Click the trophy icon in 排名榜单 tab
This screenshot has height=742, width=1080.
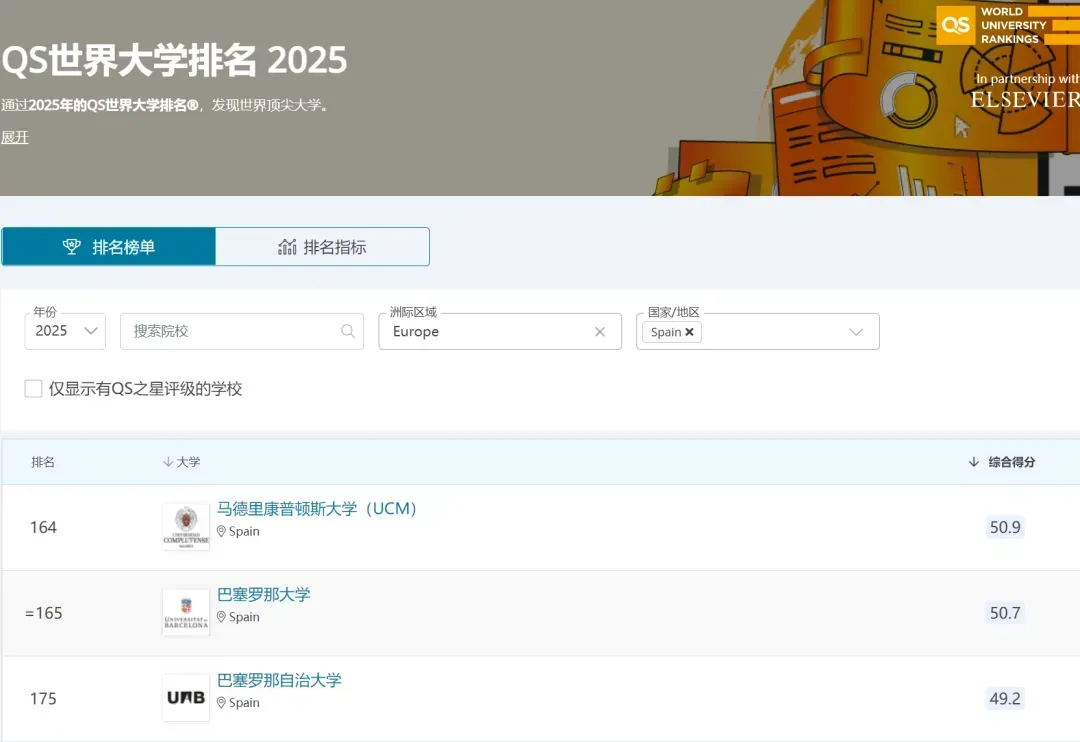(x=72, y=247)
